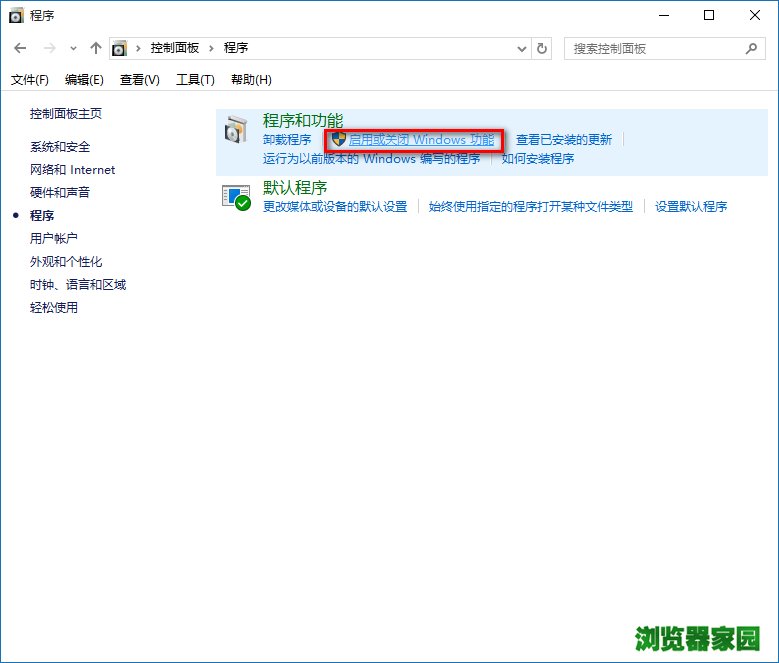Click 设置默认程序 link
Image resolution: width=779 pixels, height=663 pixels.
[x=691, y=206]
